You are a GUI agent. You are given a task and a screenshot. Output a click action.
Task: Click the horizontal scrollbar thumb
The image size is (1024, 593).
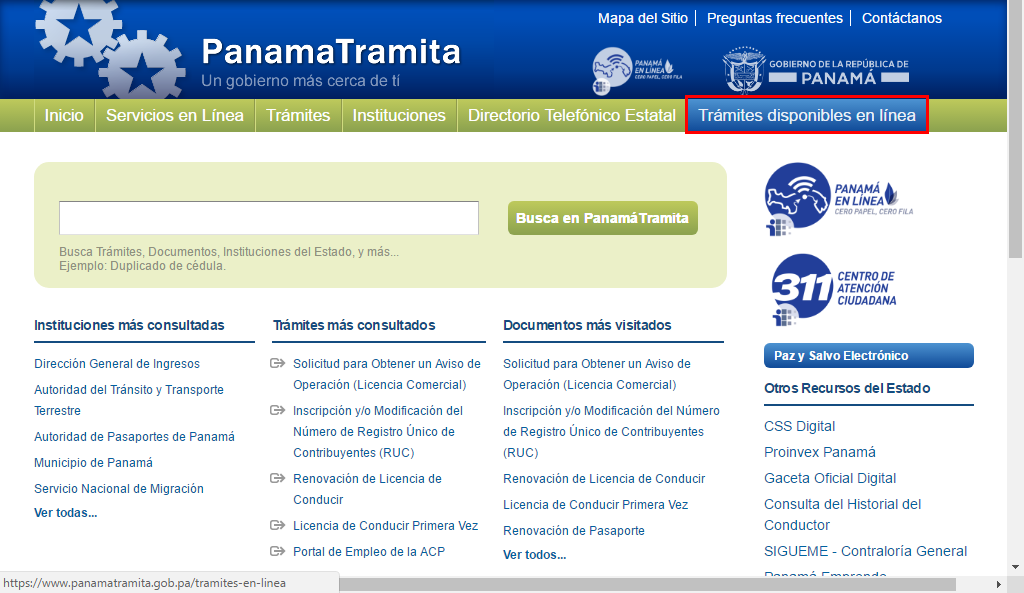pyautogui.click(x=647, y=584)
